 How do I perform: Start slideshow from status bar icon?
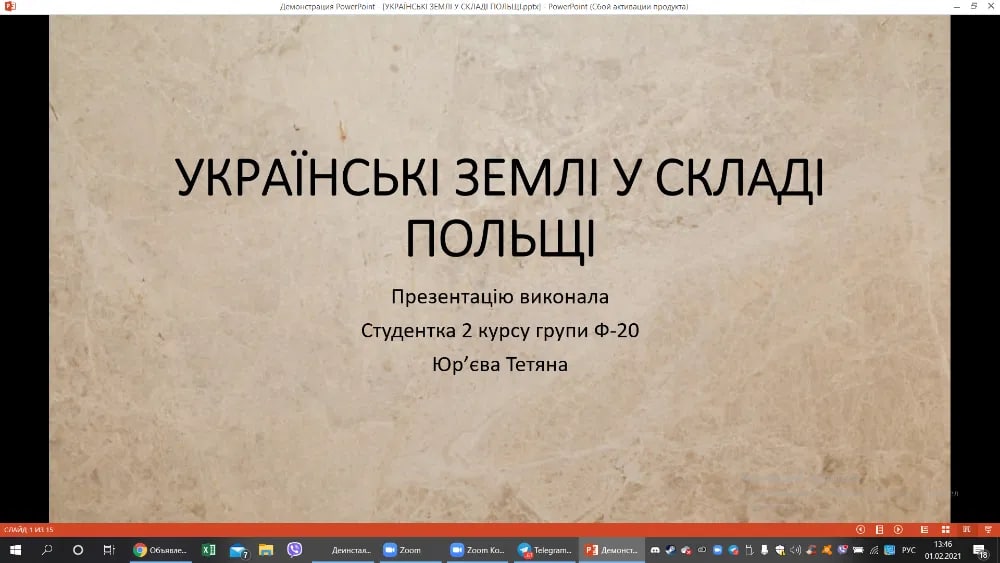tap(988, 529)
